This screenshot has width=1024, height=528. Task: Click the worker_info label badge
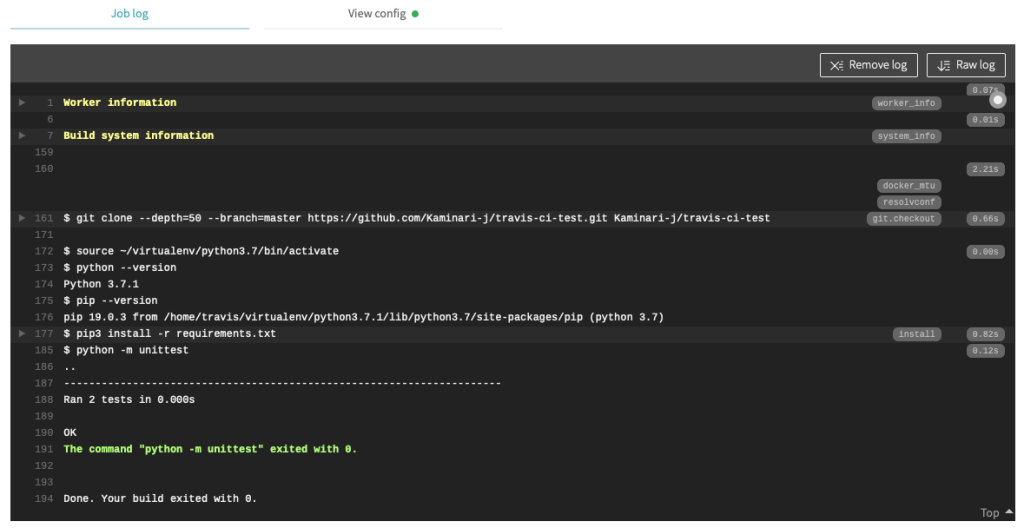[x=906, y=103]
